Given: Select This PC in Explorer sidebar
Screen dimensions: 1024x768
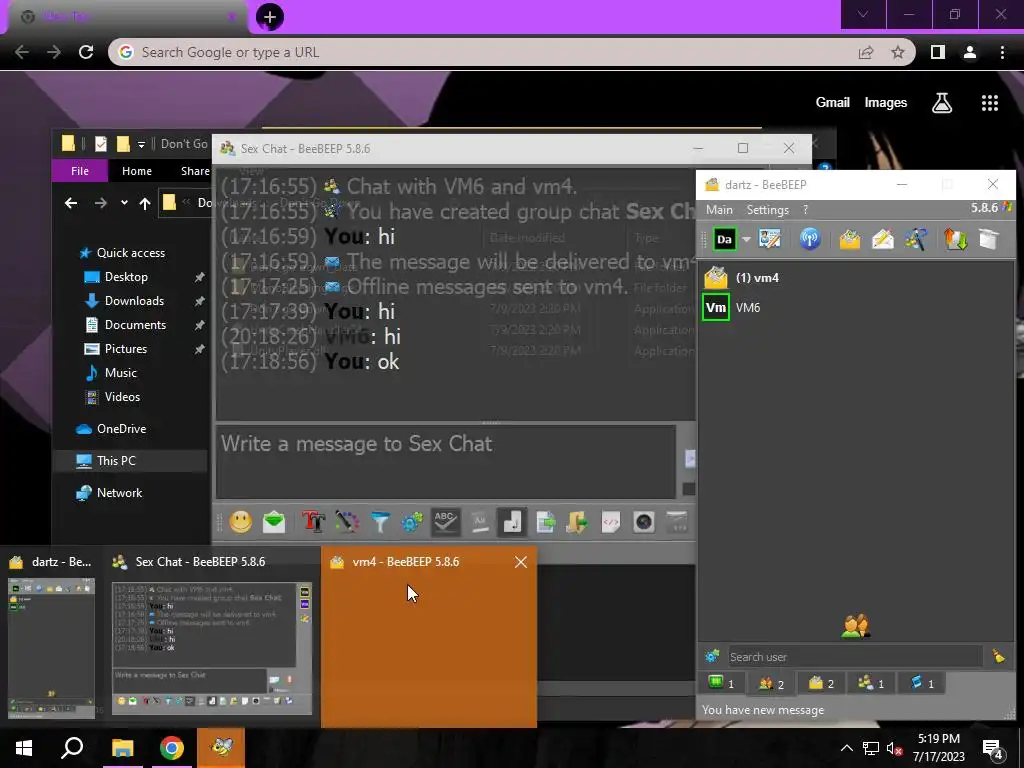Looking at the screenshot, I should pyautogui.click(x=116, y=460).
